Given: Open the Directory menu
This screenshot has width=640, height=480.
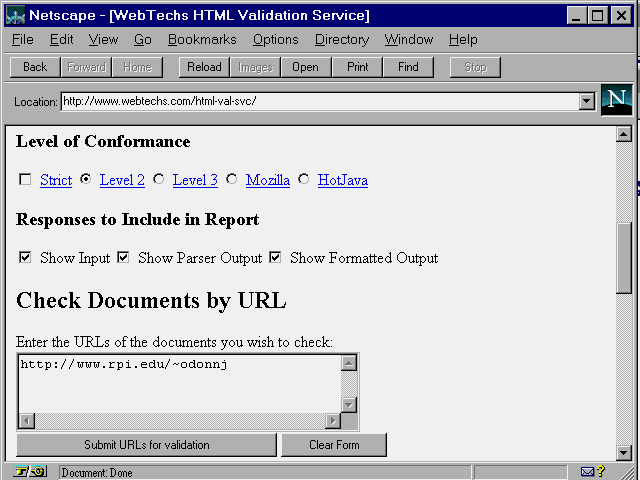Looking at the screenshot, I should click(341, 40).
